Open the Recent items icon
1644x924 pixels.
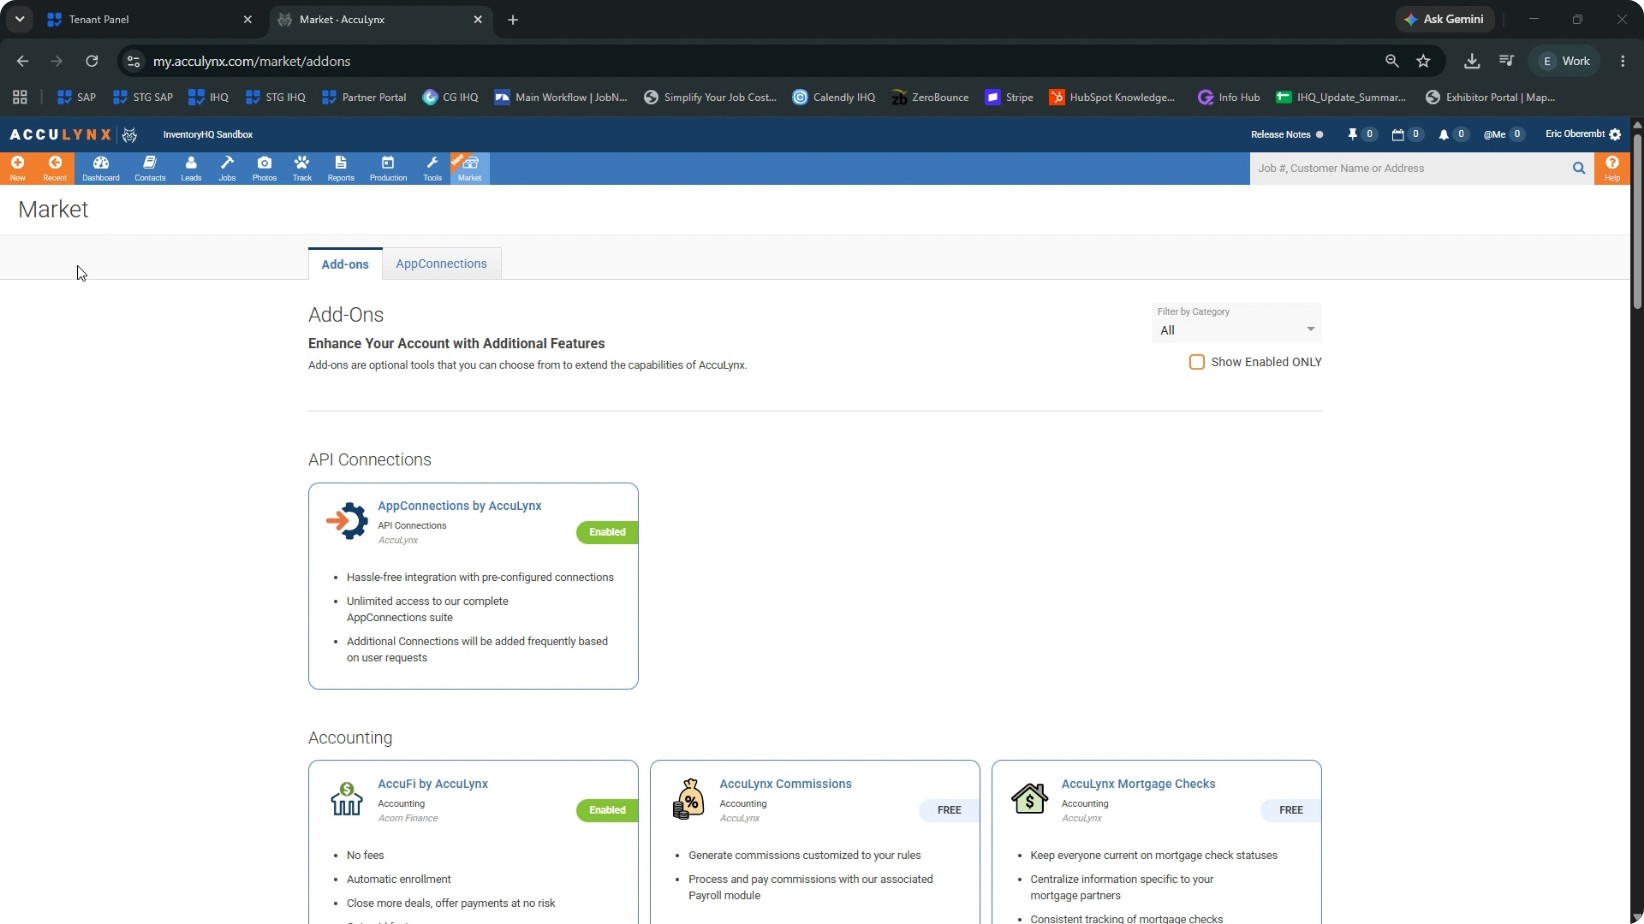(55, 168)
